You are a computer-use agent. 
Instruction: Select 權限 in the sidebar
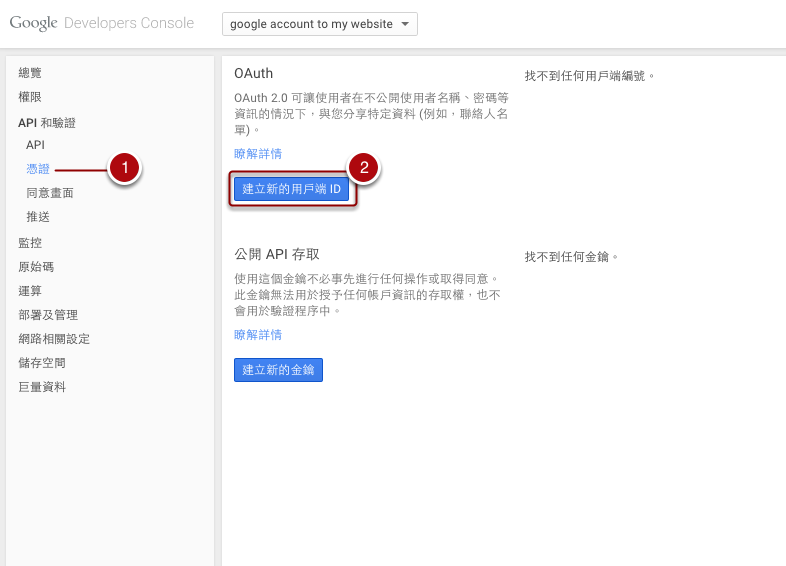(30, 97)
